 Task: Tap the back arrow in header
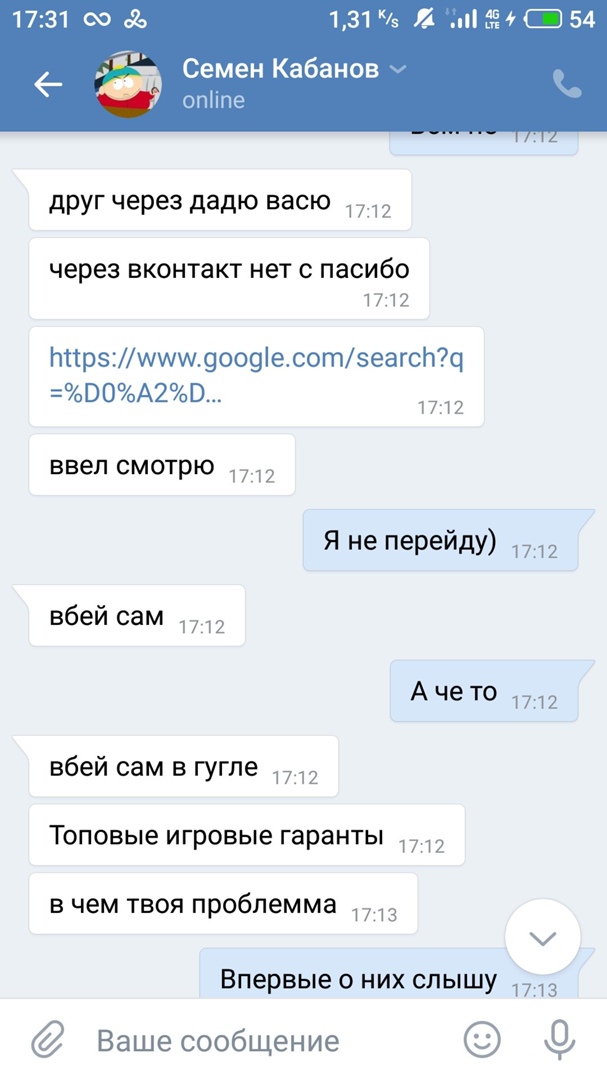48,85
